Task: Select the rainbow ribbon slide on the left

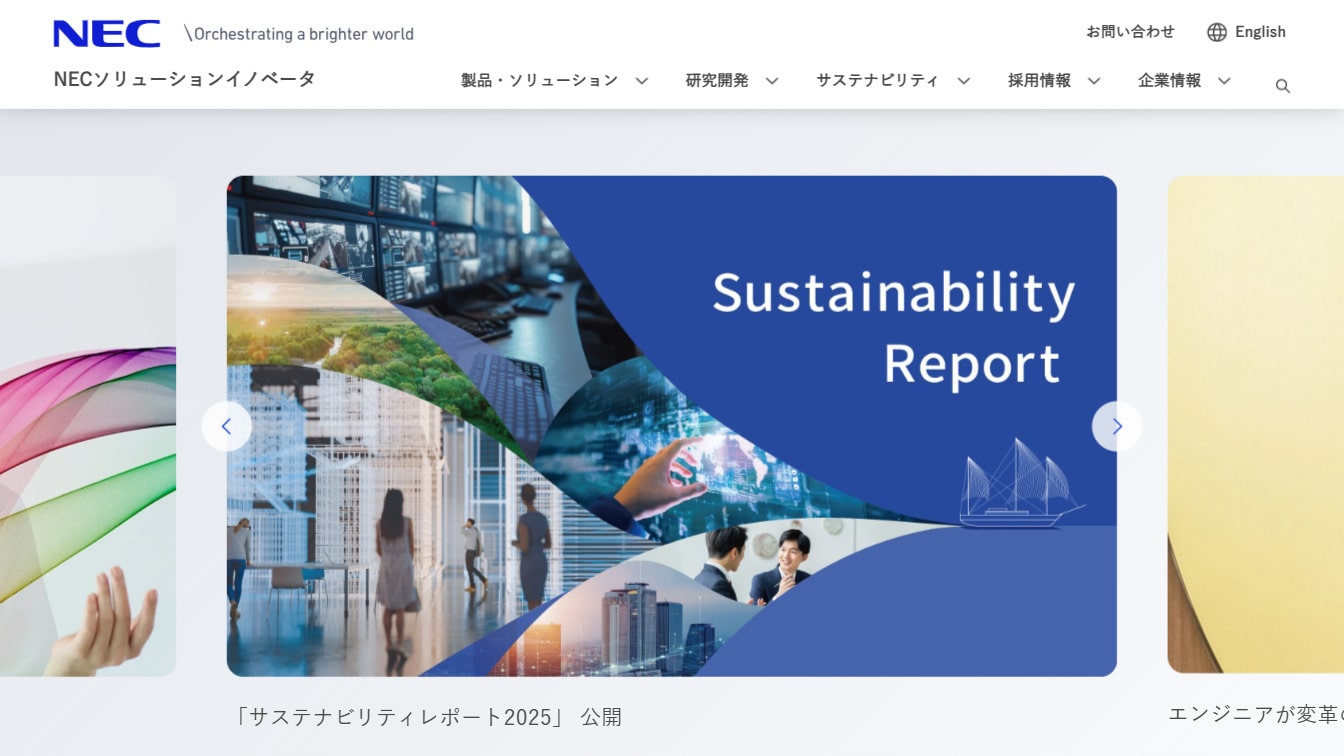Action: [87, 426]
